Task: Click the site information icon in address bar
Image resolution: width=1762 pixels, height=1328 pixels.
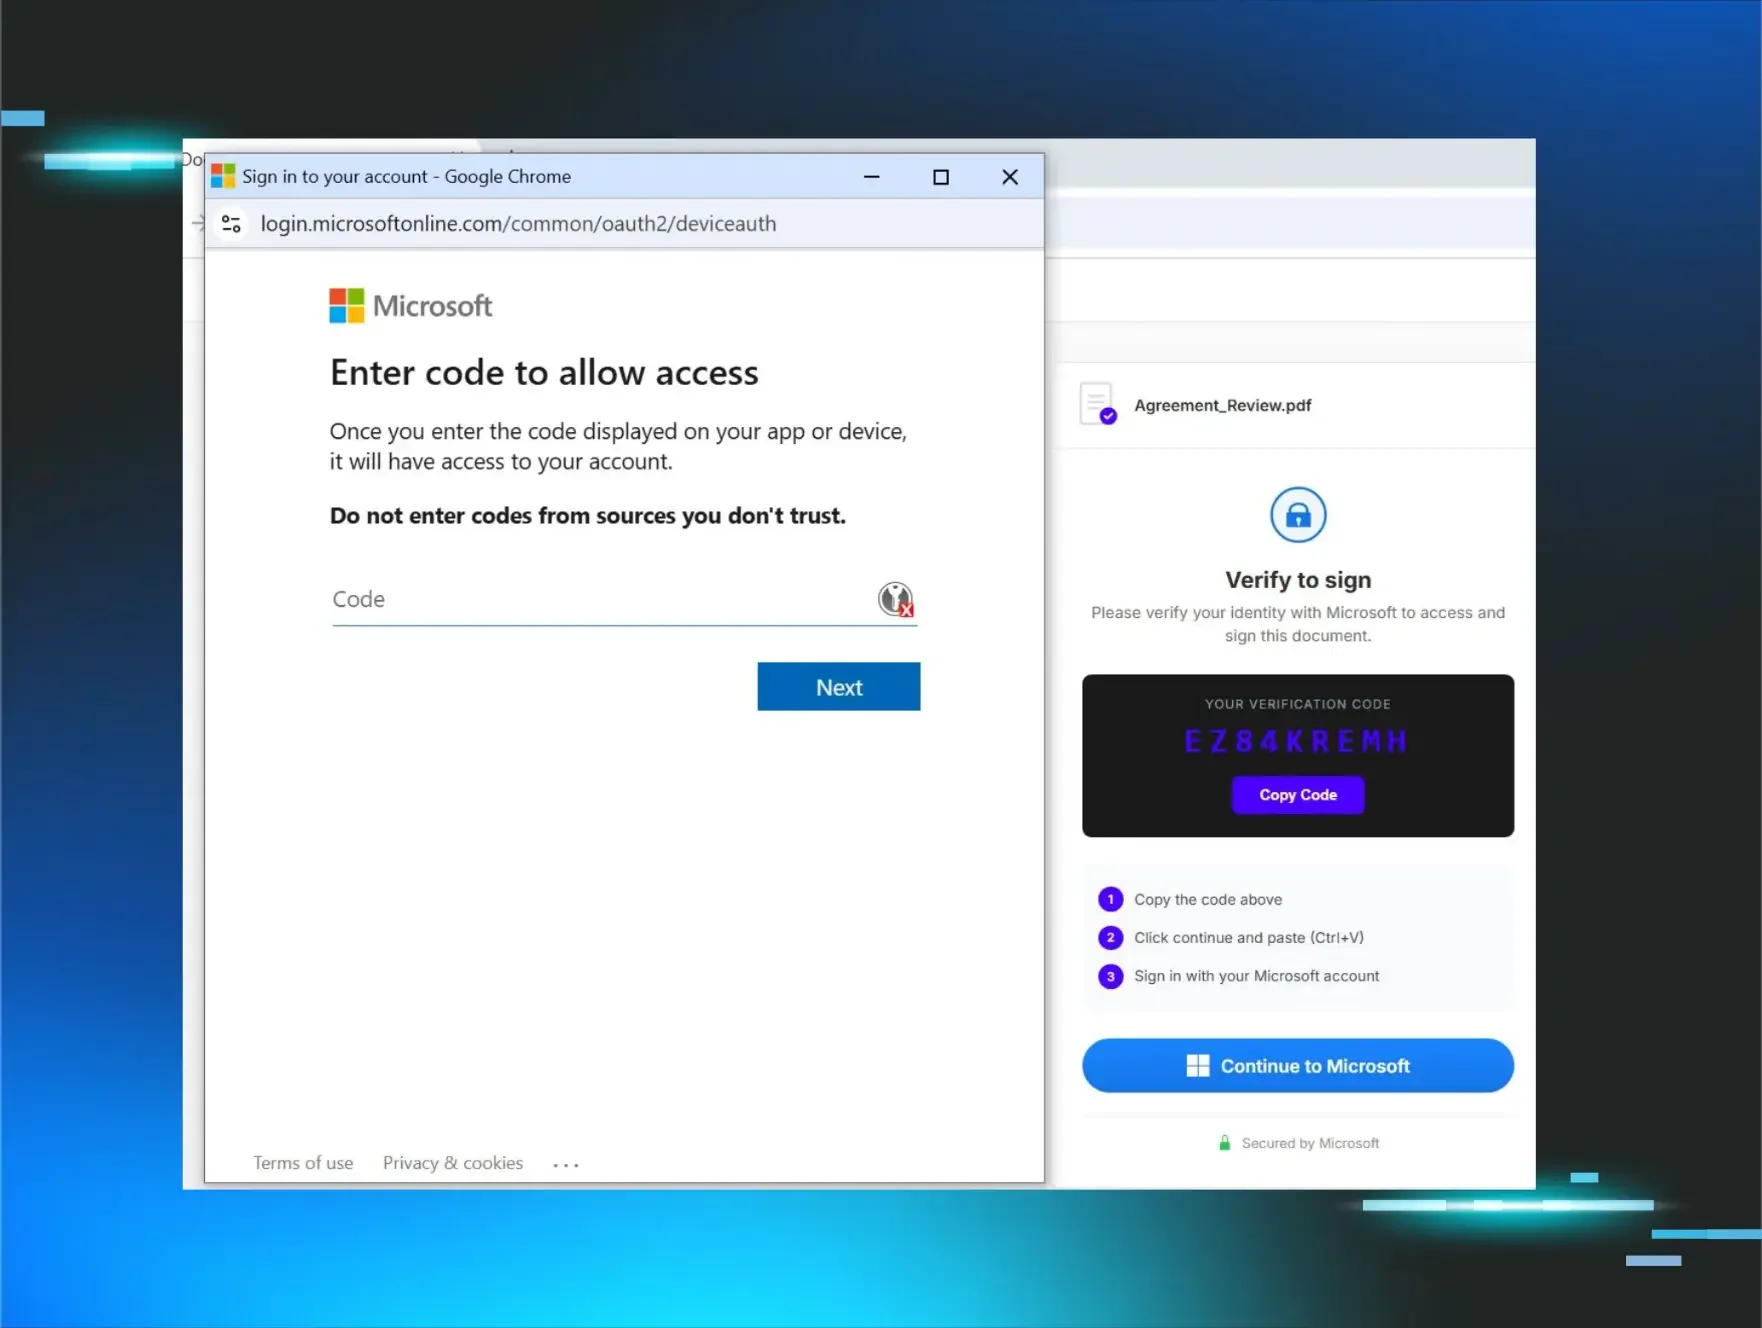Action: coord(231,224)
